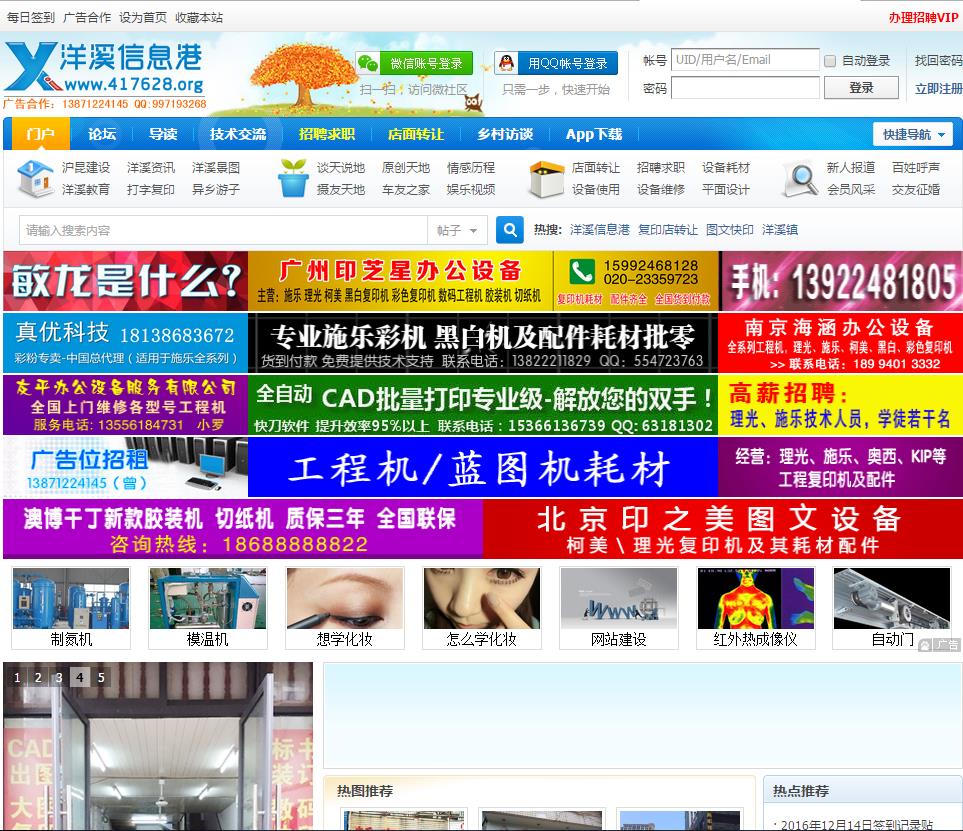The width and height of the screenshot is (963, 831).
Task: Open the 导读 navigation tab
Action: tap(163, 134)
